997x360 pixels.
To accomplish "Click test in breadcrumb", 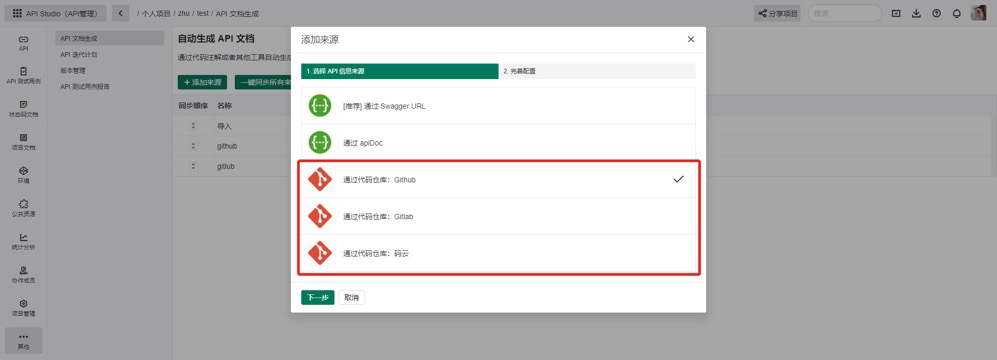I will point(203,13).
